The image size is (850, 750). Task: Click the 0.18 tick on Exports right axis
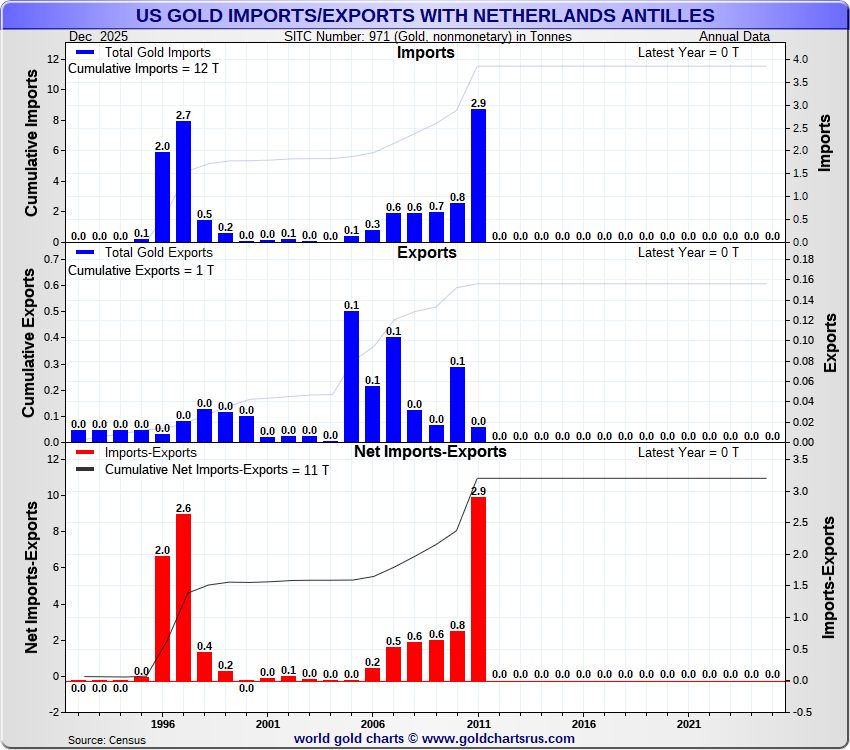coord(803,259)
